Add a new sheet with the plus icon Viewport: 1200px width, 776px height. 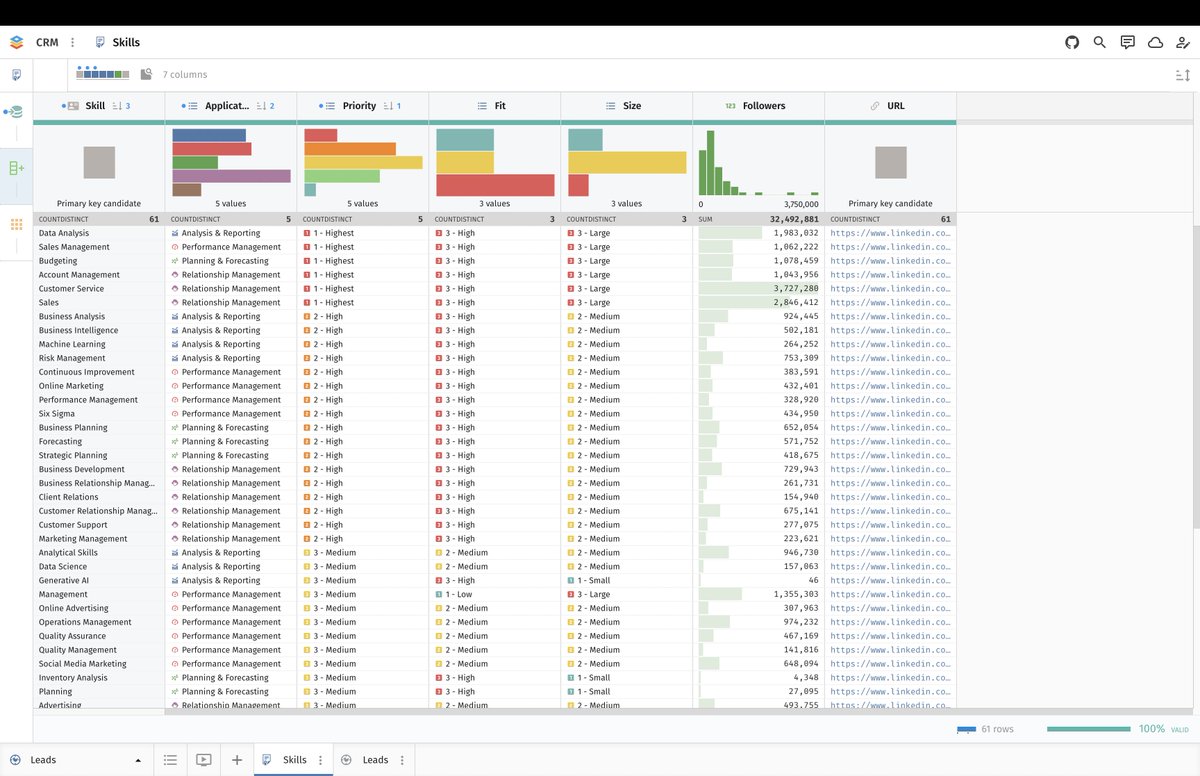tap(237, 760)
